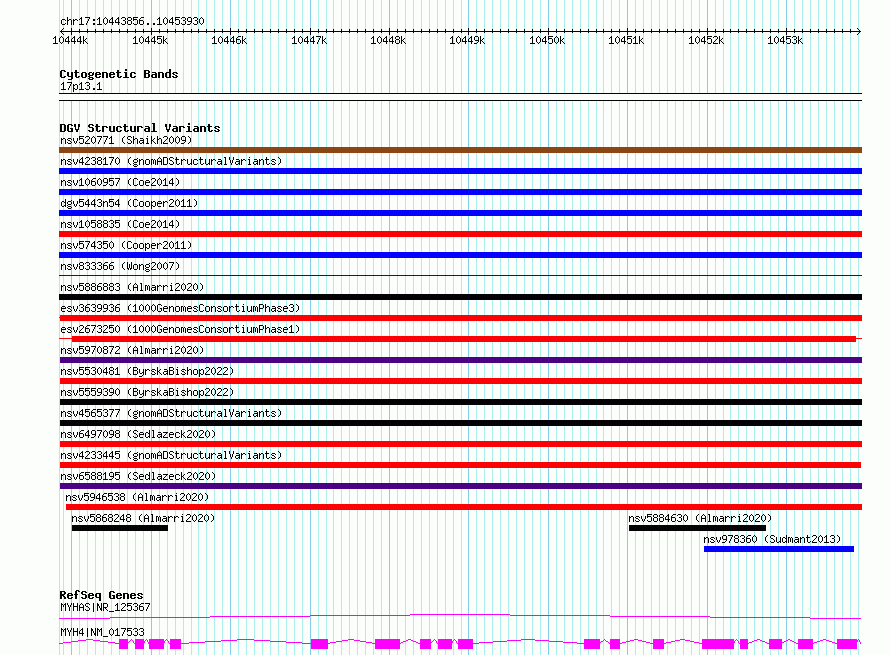Open nsv4238170 (gnomADStructuralVariants) label

tap(171, 161)
